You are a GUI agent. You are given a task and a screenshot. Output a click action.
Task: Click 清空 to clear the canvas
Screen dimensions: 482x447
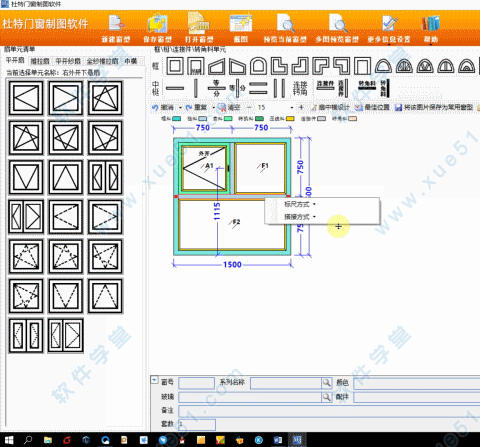(229, 107)
